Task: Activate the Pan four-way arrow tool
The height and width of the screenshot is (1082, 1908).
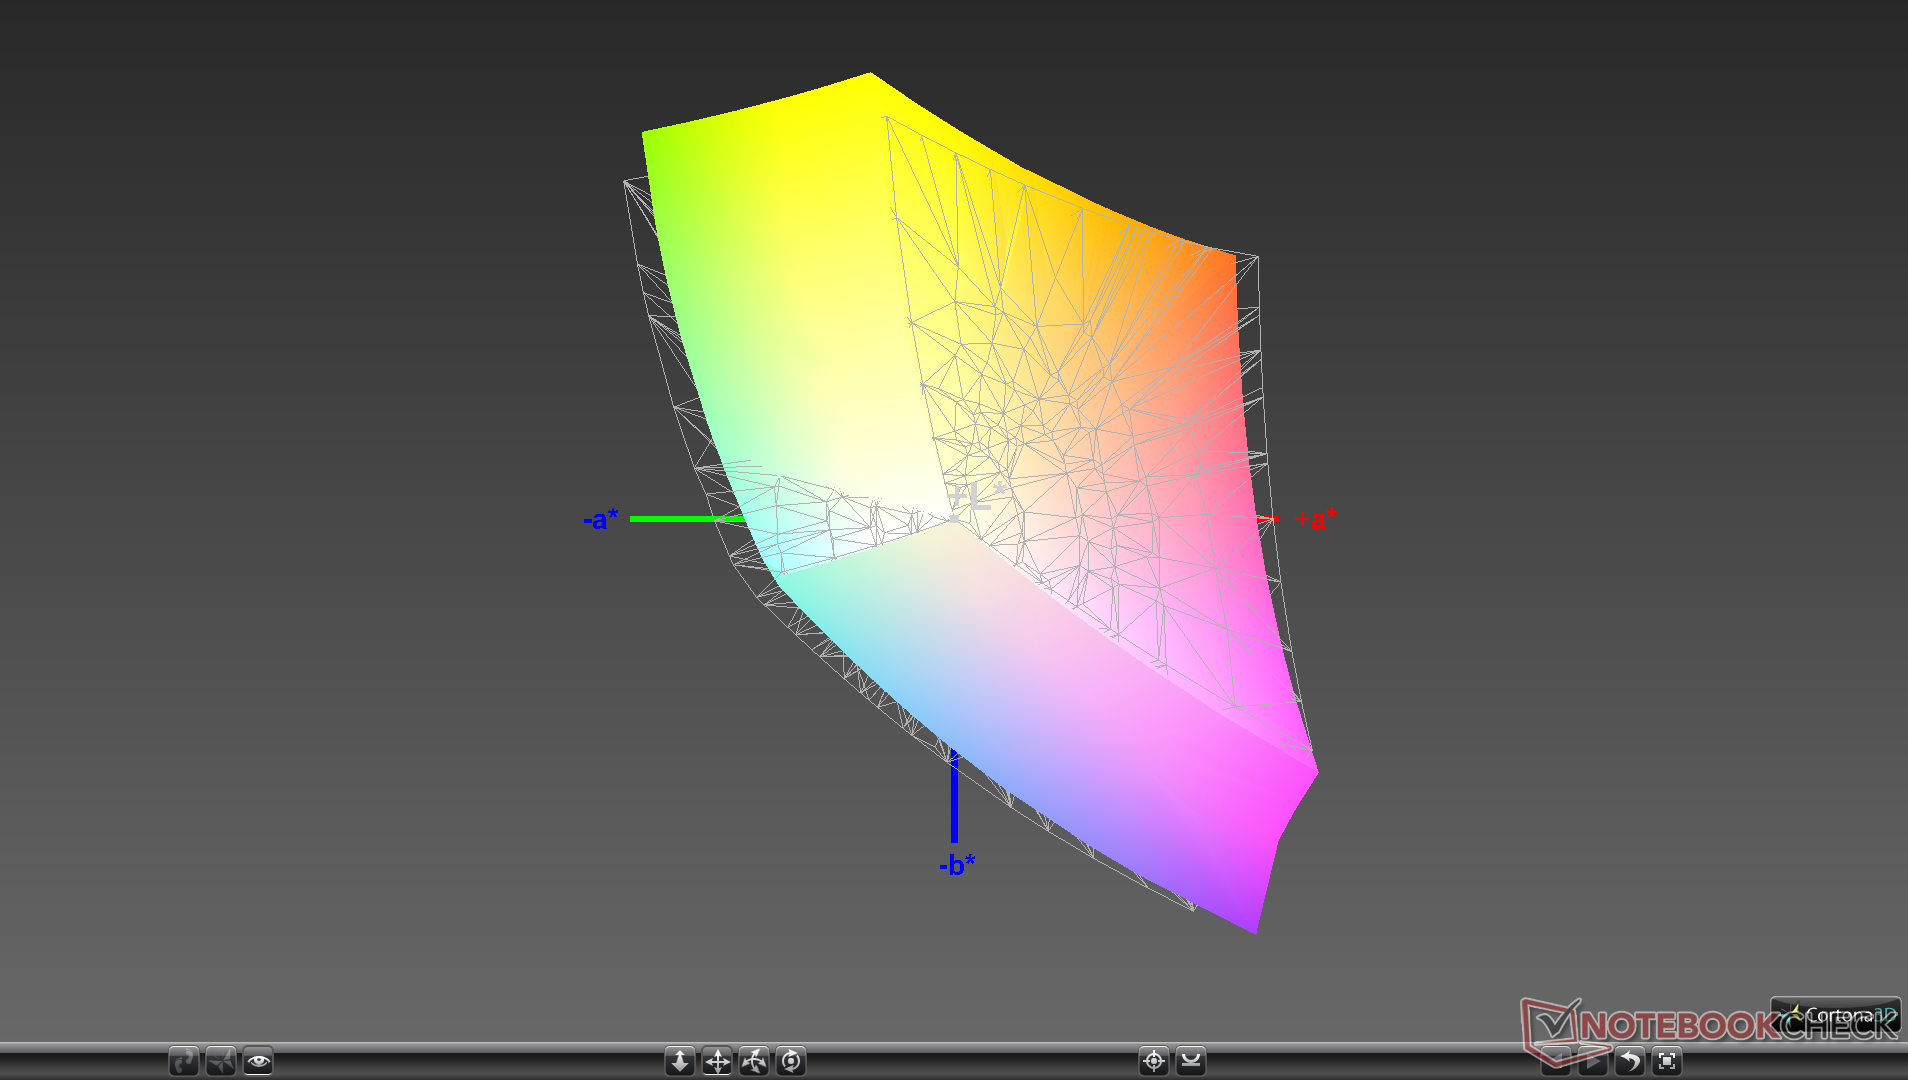Action: (x=717, y=1061)
